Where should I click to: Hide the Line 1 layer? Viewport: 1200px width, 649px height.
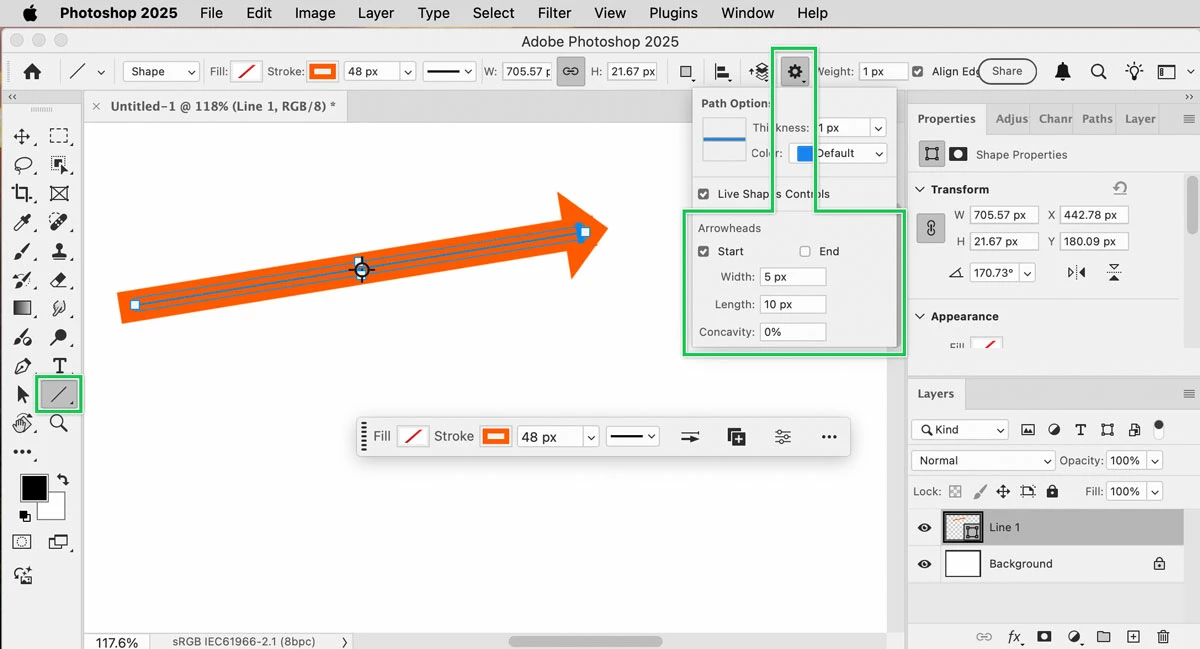(924, 527)
